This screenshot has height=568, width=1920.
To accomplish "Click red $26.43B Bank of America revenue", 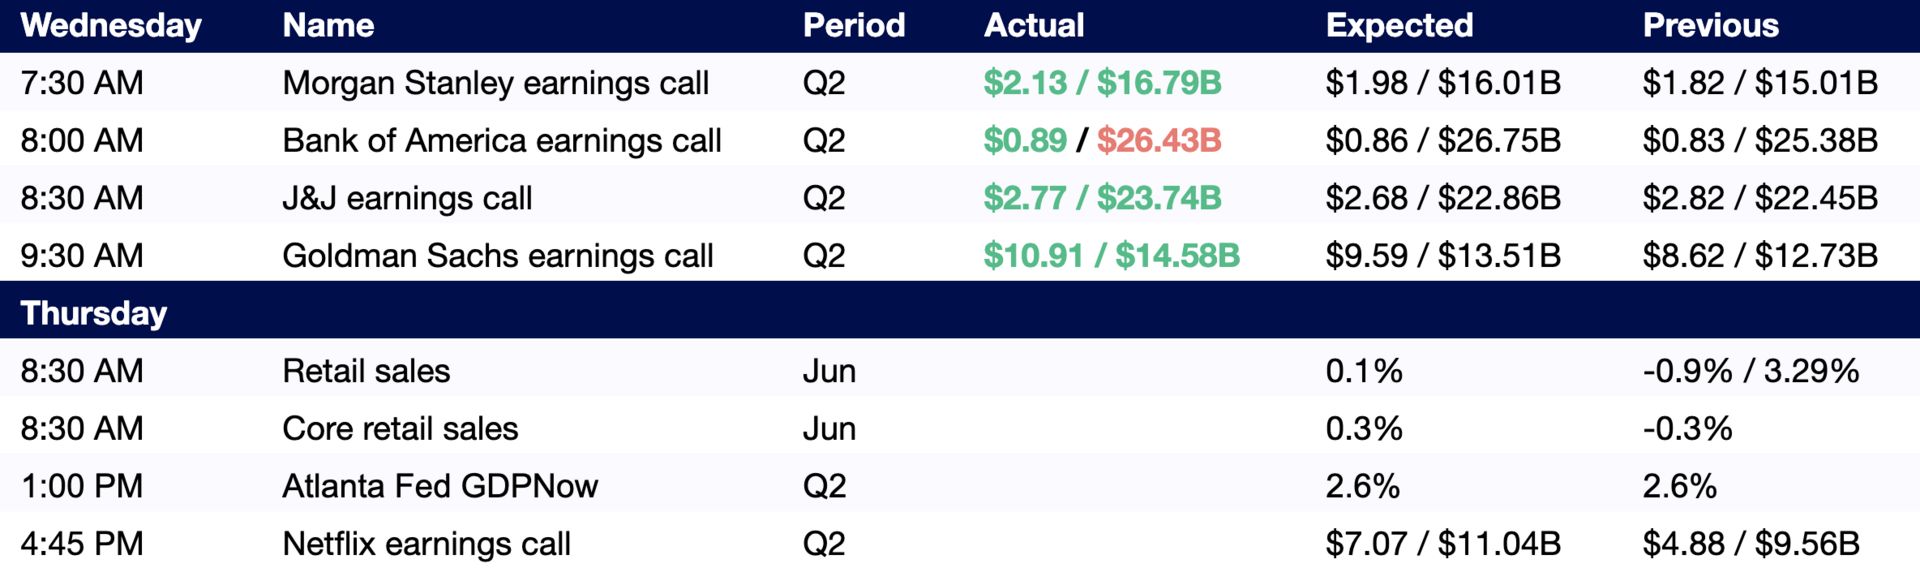I will pyautogui.click(x=1159, y=141).
